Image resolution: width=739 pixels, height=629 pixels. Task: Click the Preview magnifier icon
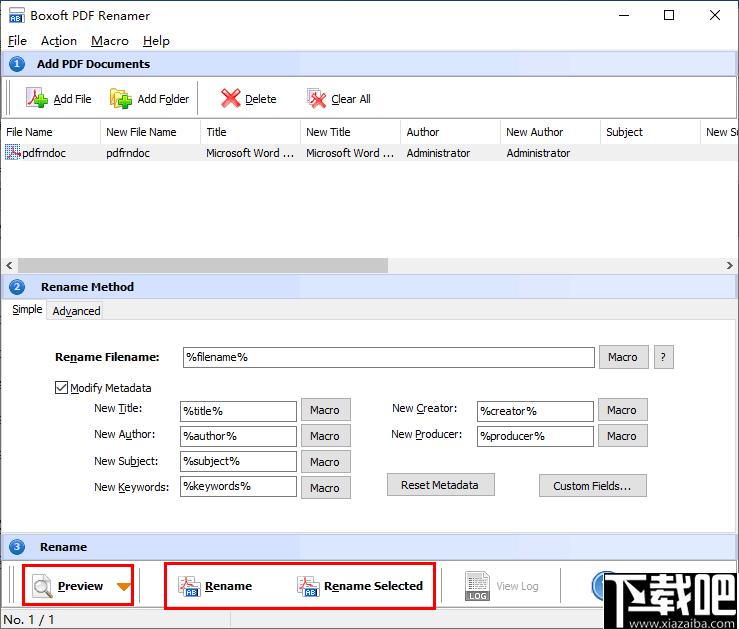(x=43, y=586)
